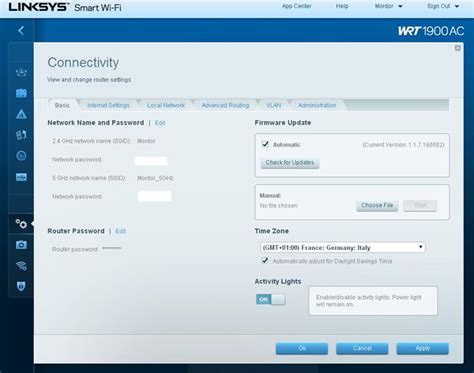474x373 pixels.
Task: Switch to the Basic tab
Action: pos(62,105)
